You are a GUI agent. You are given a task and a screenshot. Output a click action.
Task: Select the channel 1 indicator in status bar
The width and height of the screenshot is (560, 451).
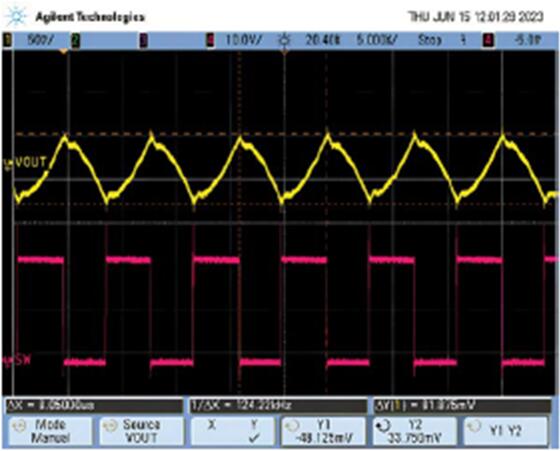click(7, 40)
